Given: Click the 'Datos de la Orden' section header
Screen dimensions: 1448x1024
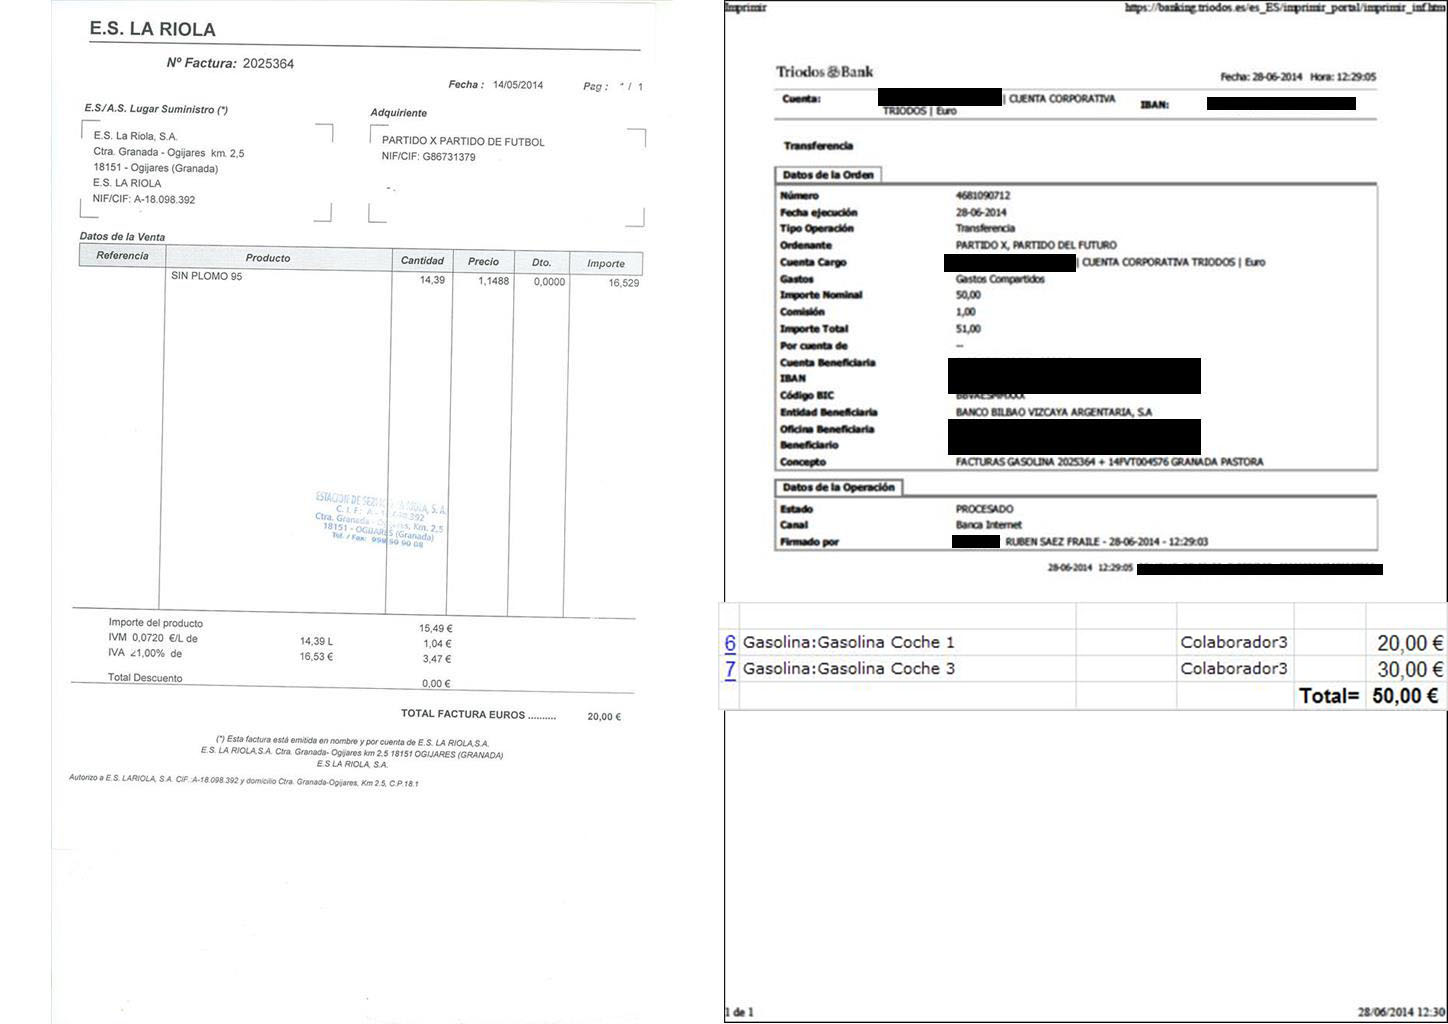Looking at the screenshot, I should coord(828,175).
